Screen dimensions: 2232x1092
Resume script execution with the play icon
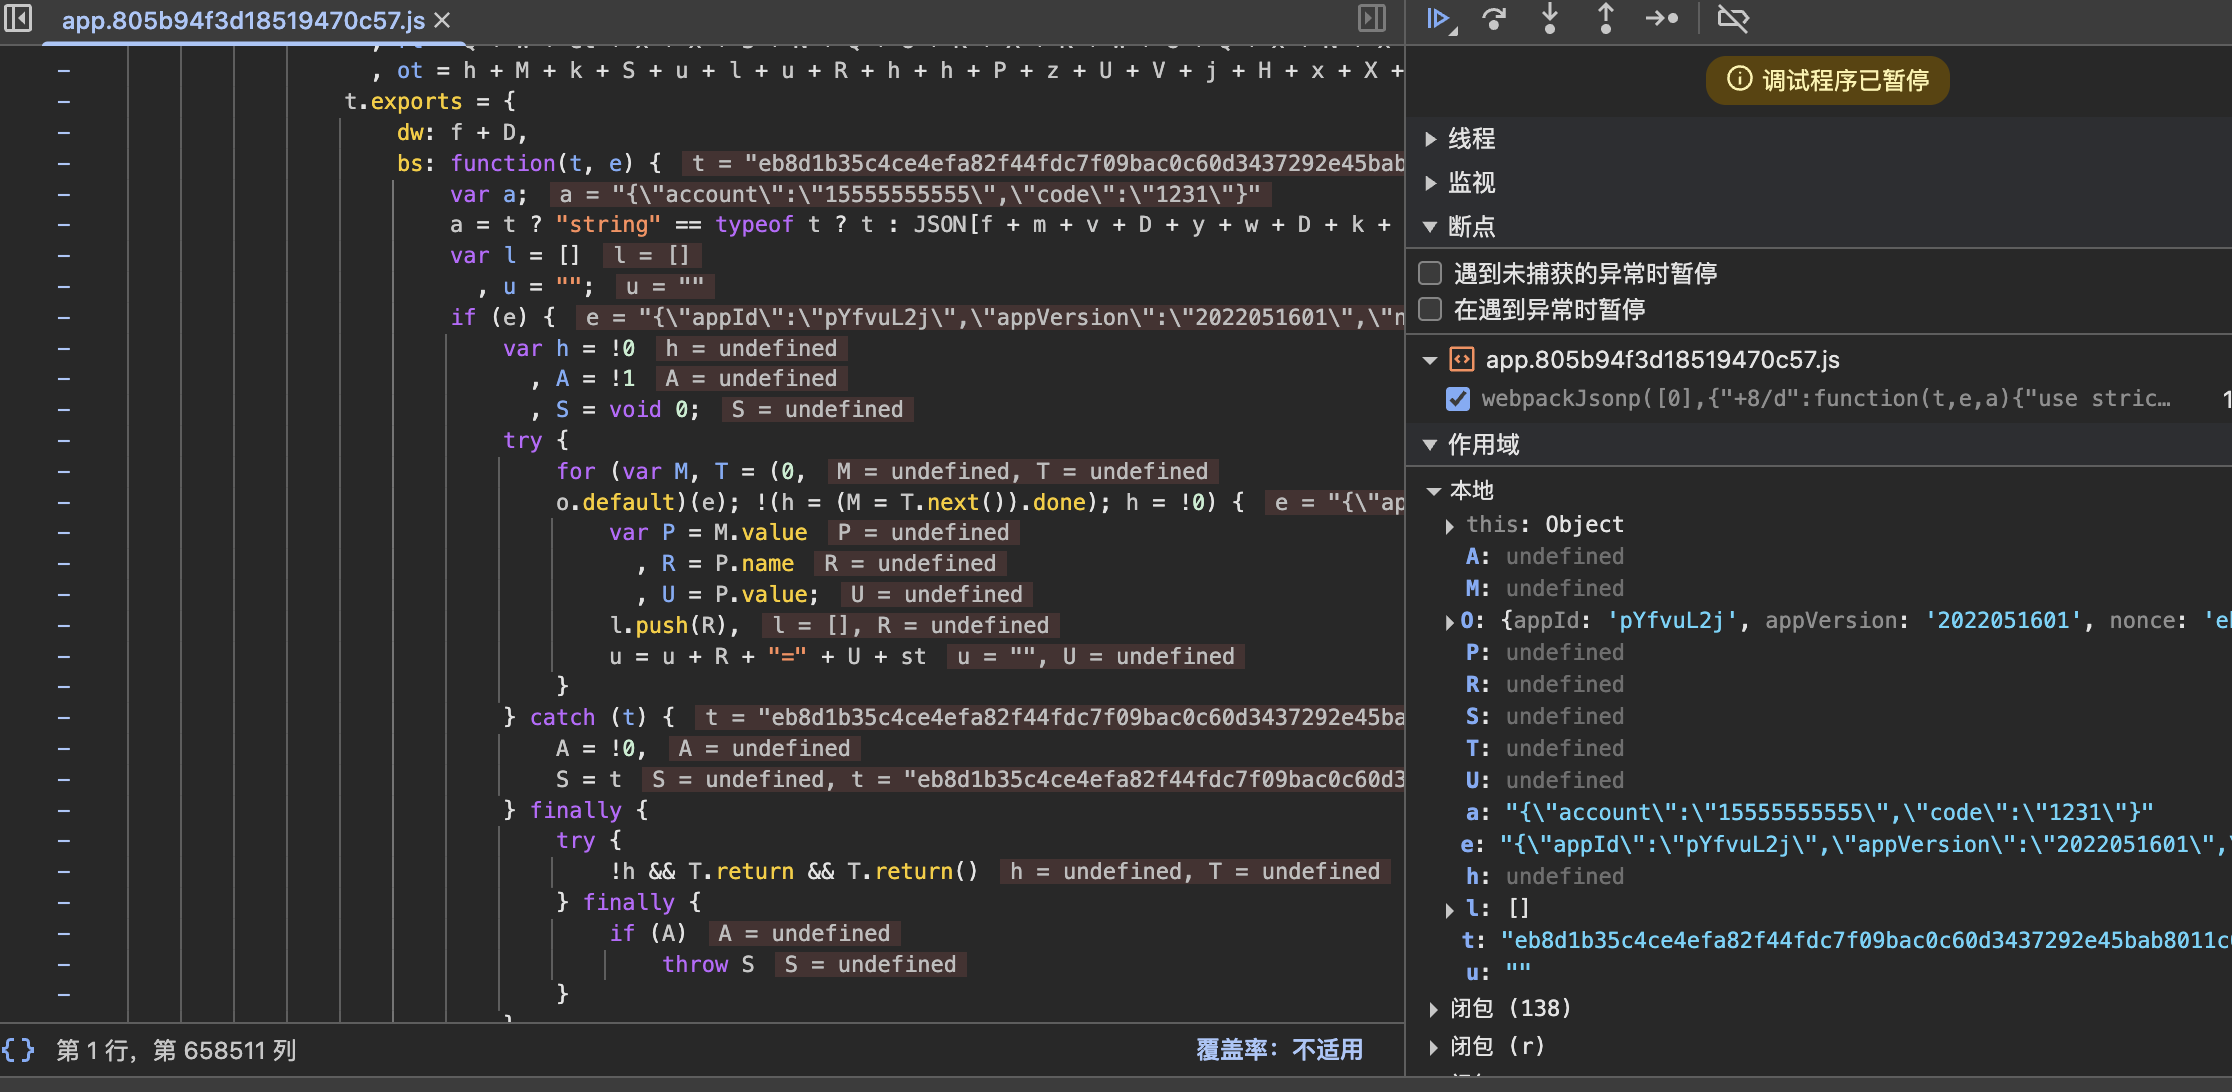[1439, 19]
